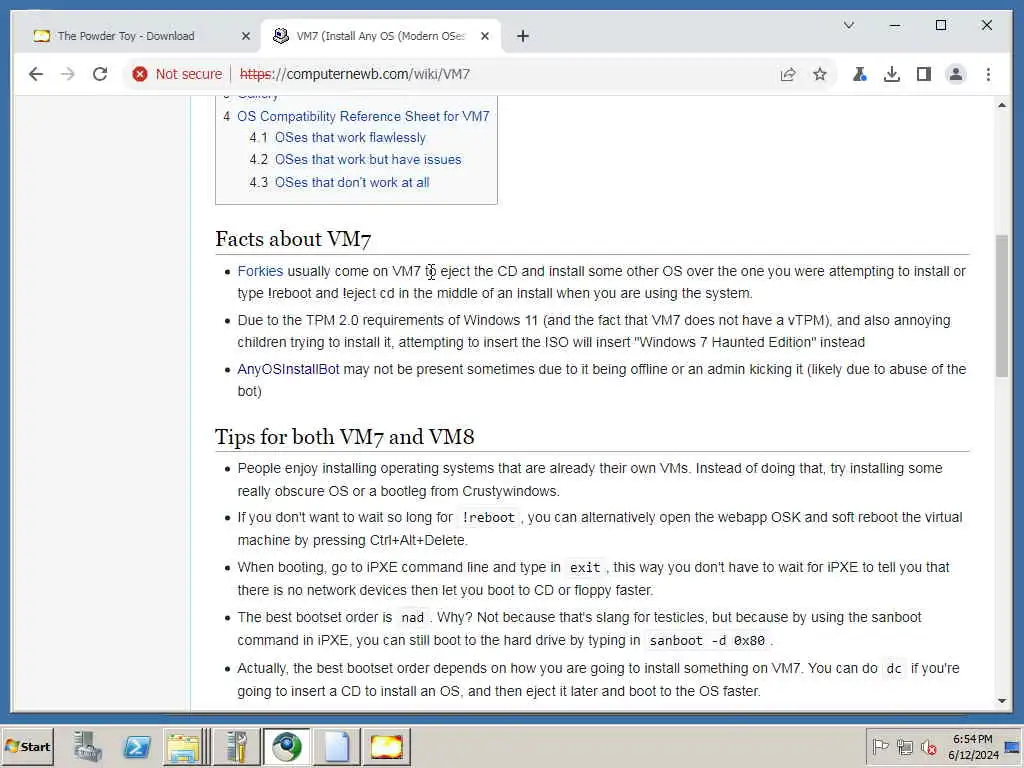1024x768 pixels.
Task: Open the blank document taskbar icon
Action: point(337,747)
